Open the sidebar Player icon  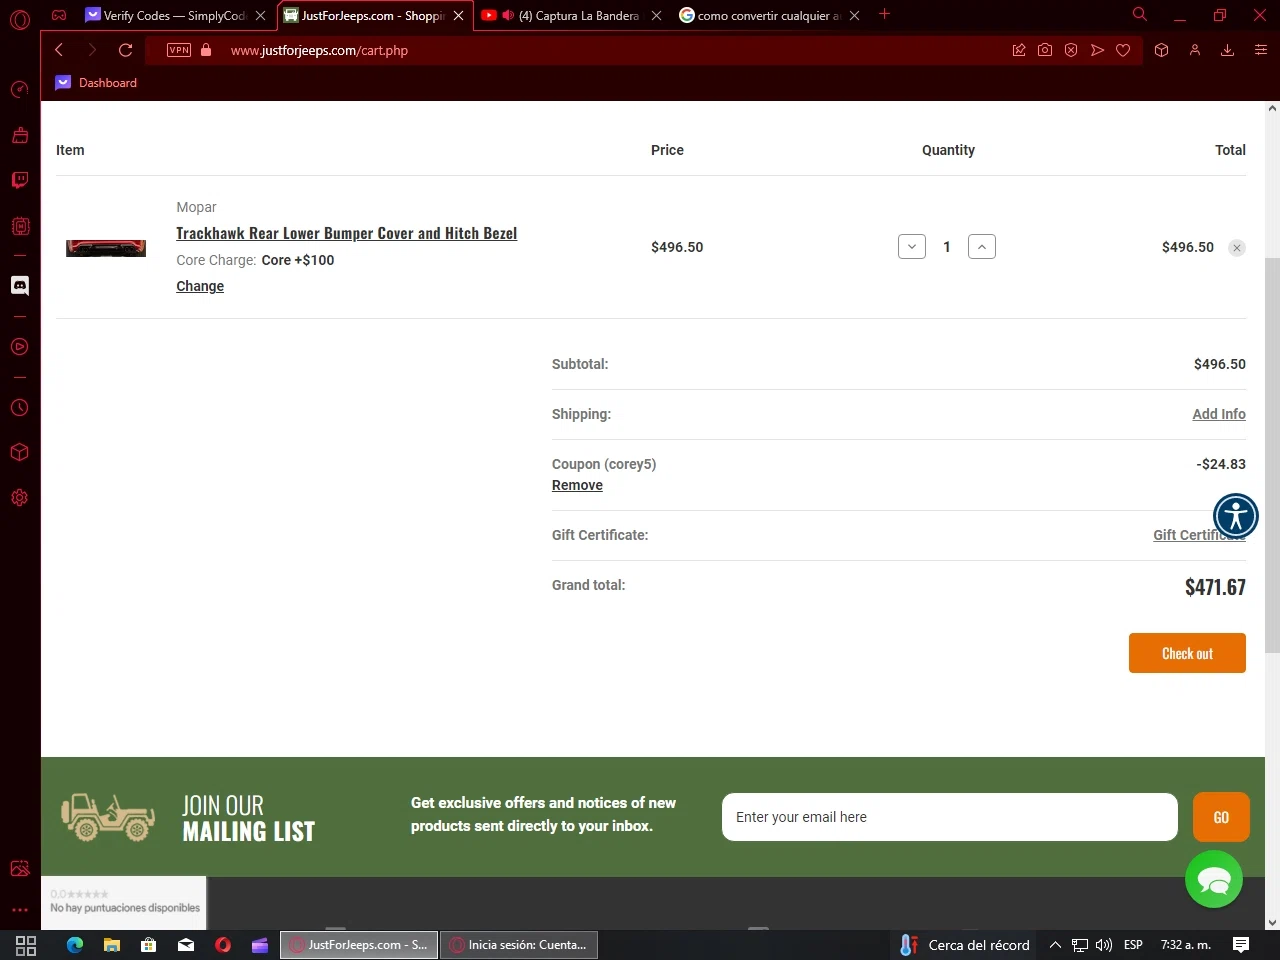tap(19, 347)
